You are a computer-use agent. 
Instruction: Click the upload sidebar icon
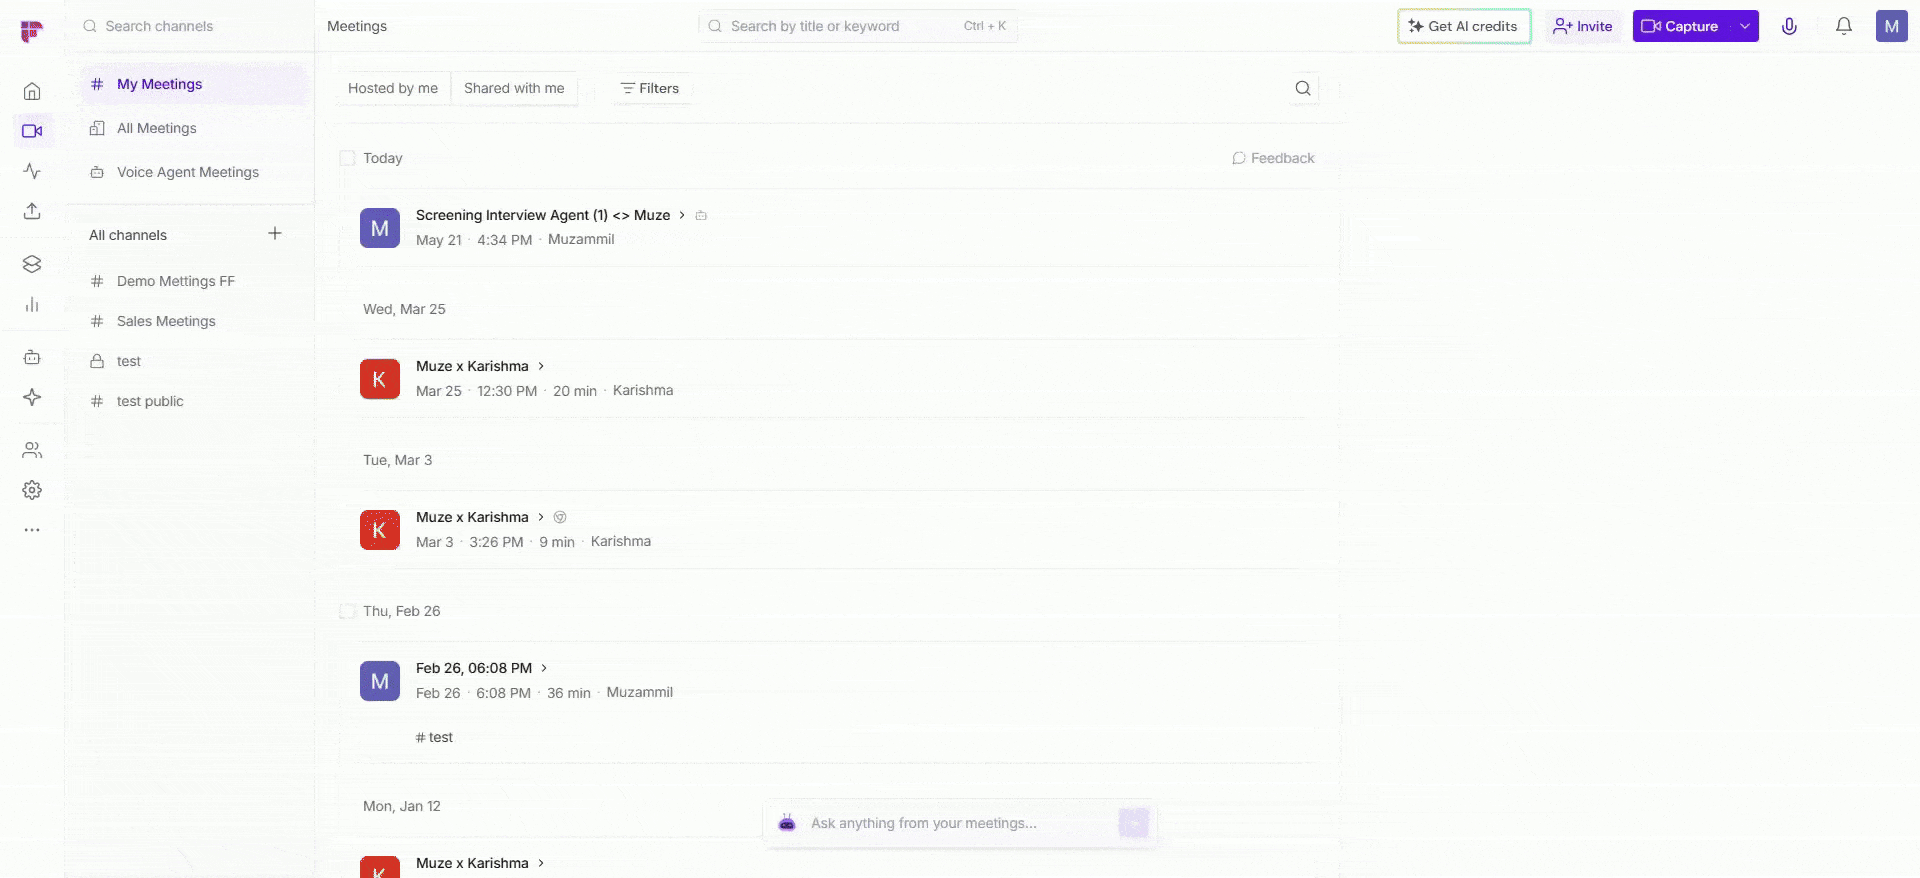coord(32,211)
